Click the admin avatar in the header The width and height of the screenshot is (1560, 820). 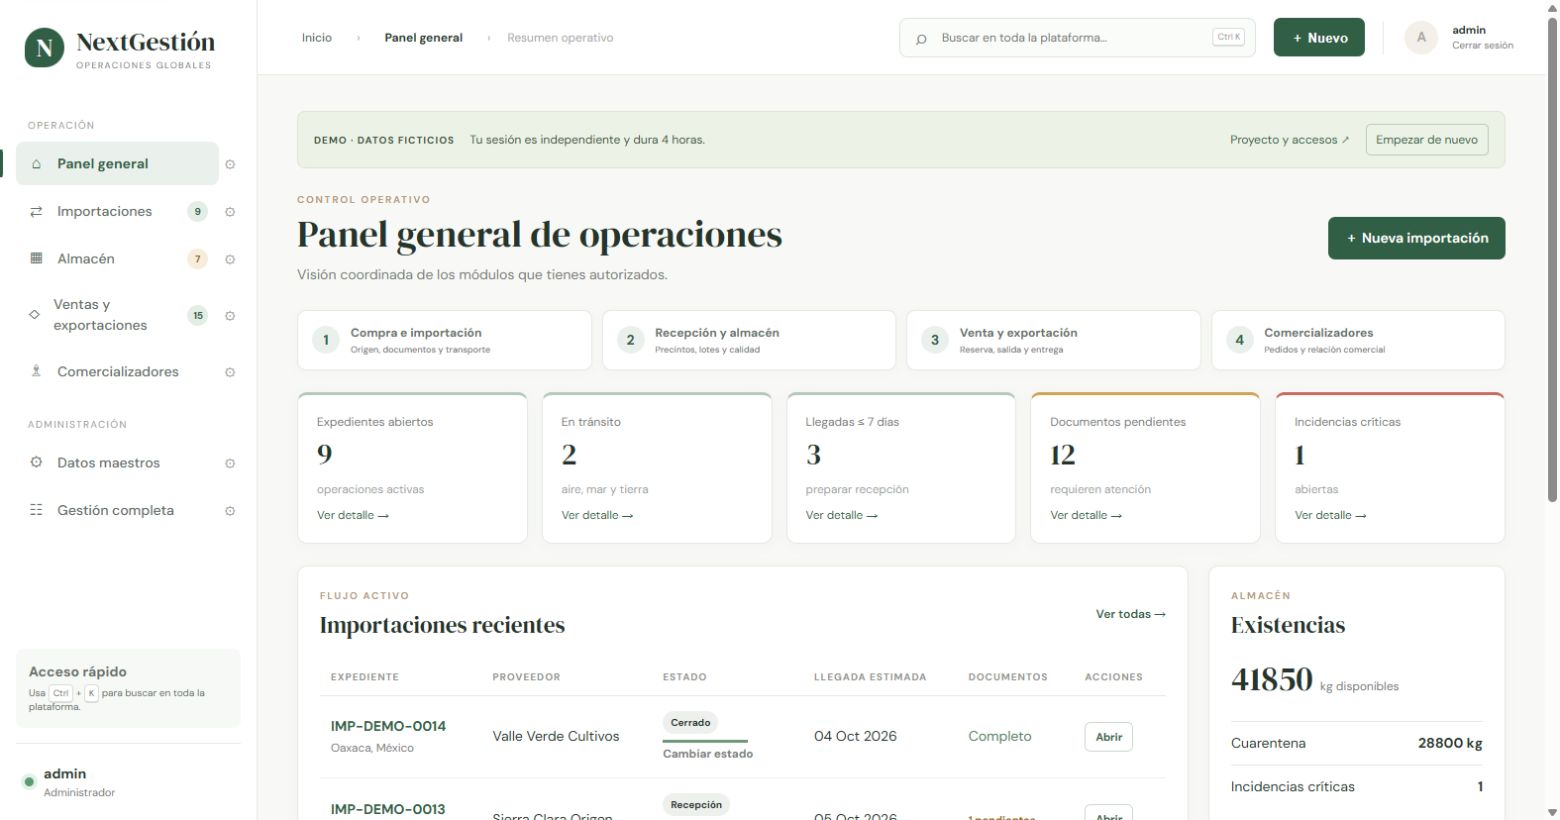(x=1420, y=38)
